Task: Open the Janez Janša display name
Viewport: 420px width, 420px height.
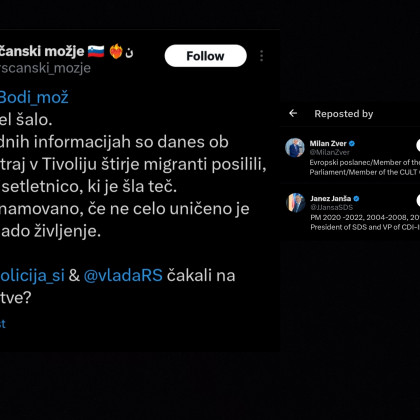Action: point(330,199)
